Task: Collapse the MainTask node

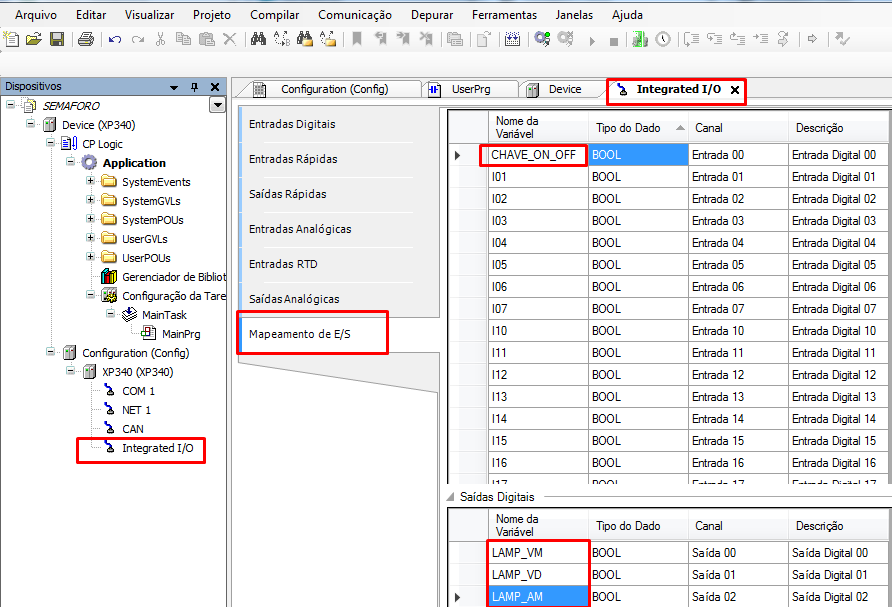Action: (x=110, y=315)
